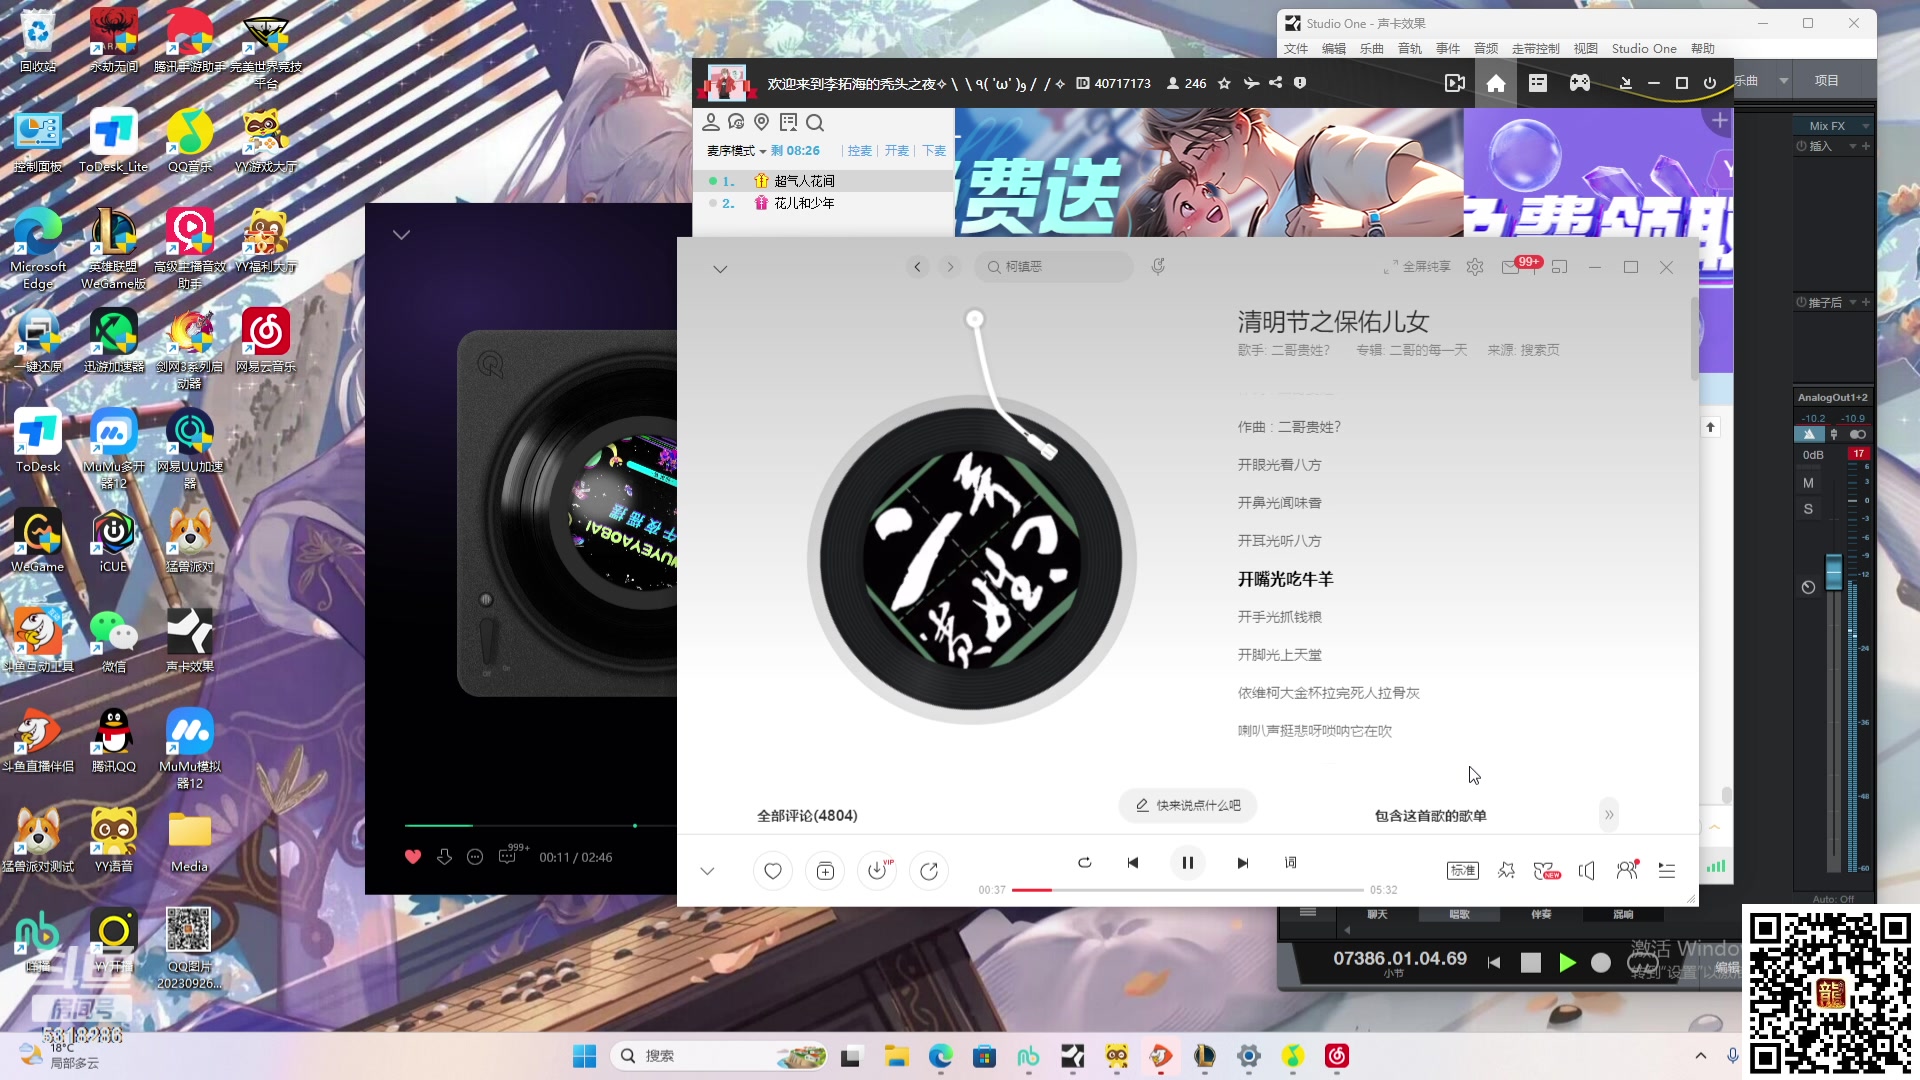Add the song to a playlist
Image resolution: width=1920 pixels, height=1080 pixels.
(x=825, y=871)
